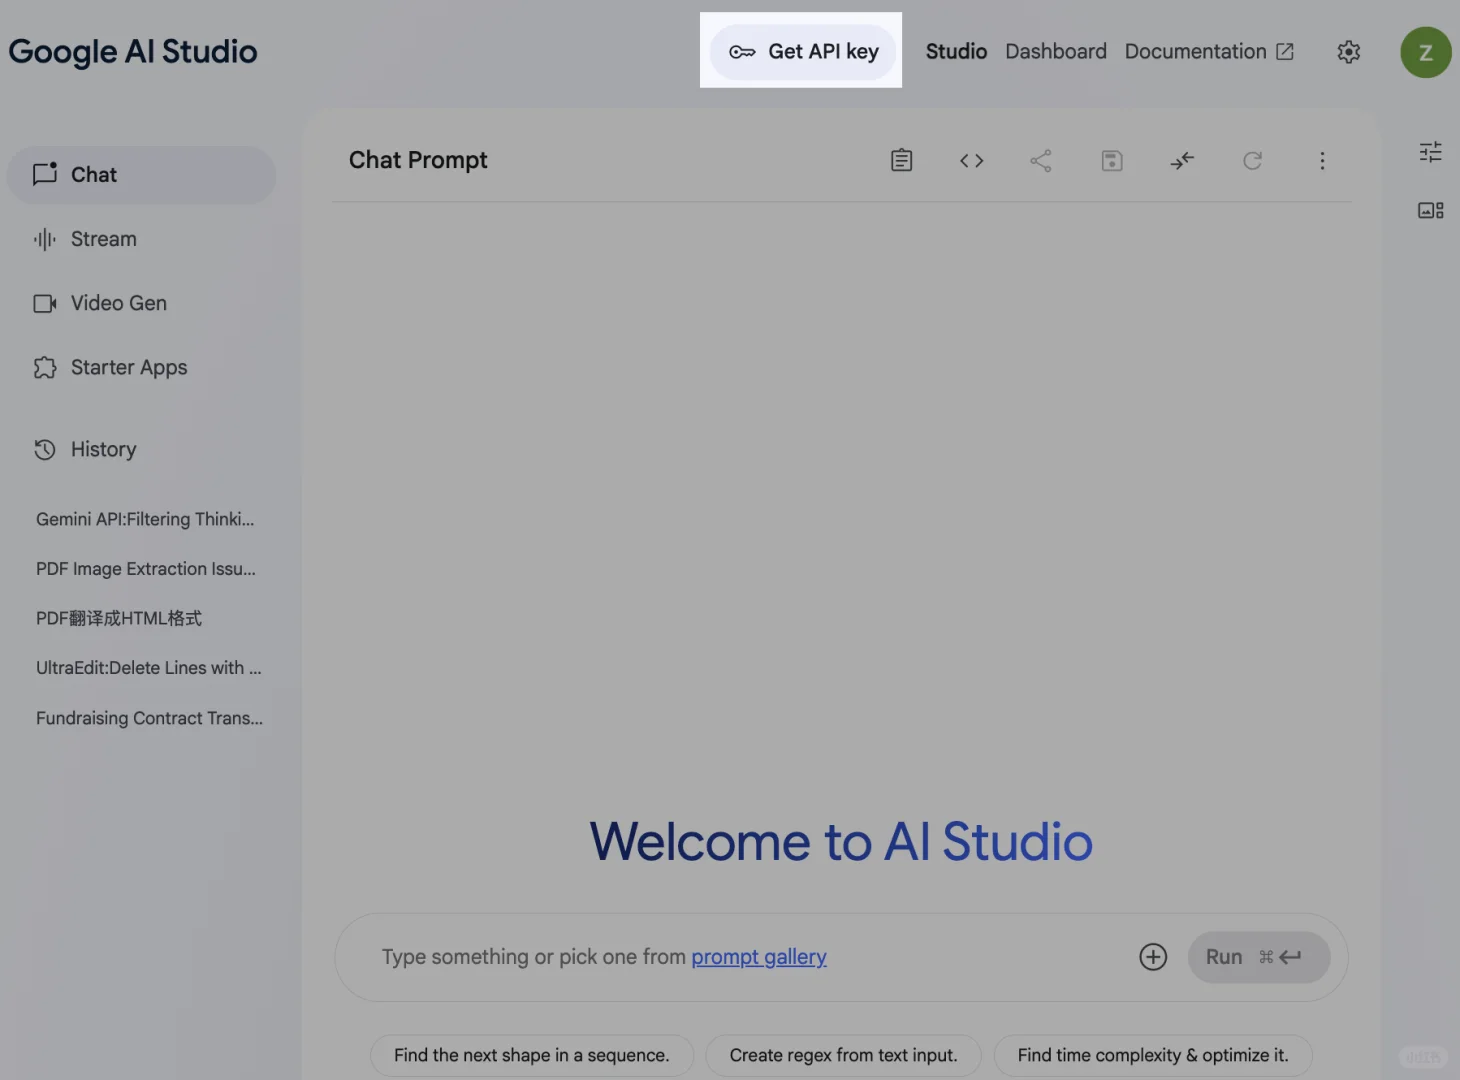
Task: Select Chat in the sidebar
Action: pyautogui.click(x=141, y=175)
